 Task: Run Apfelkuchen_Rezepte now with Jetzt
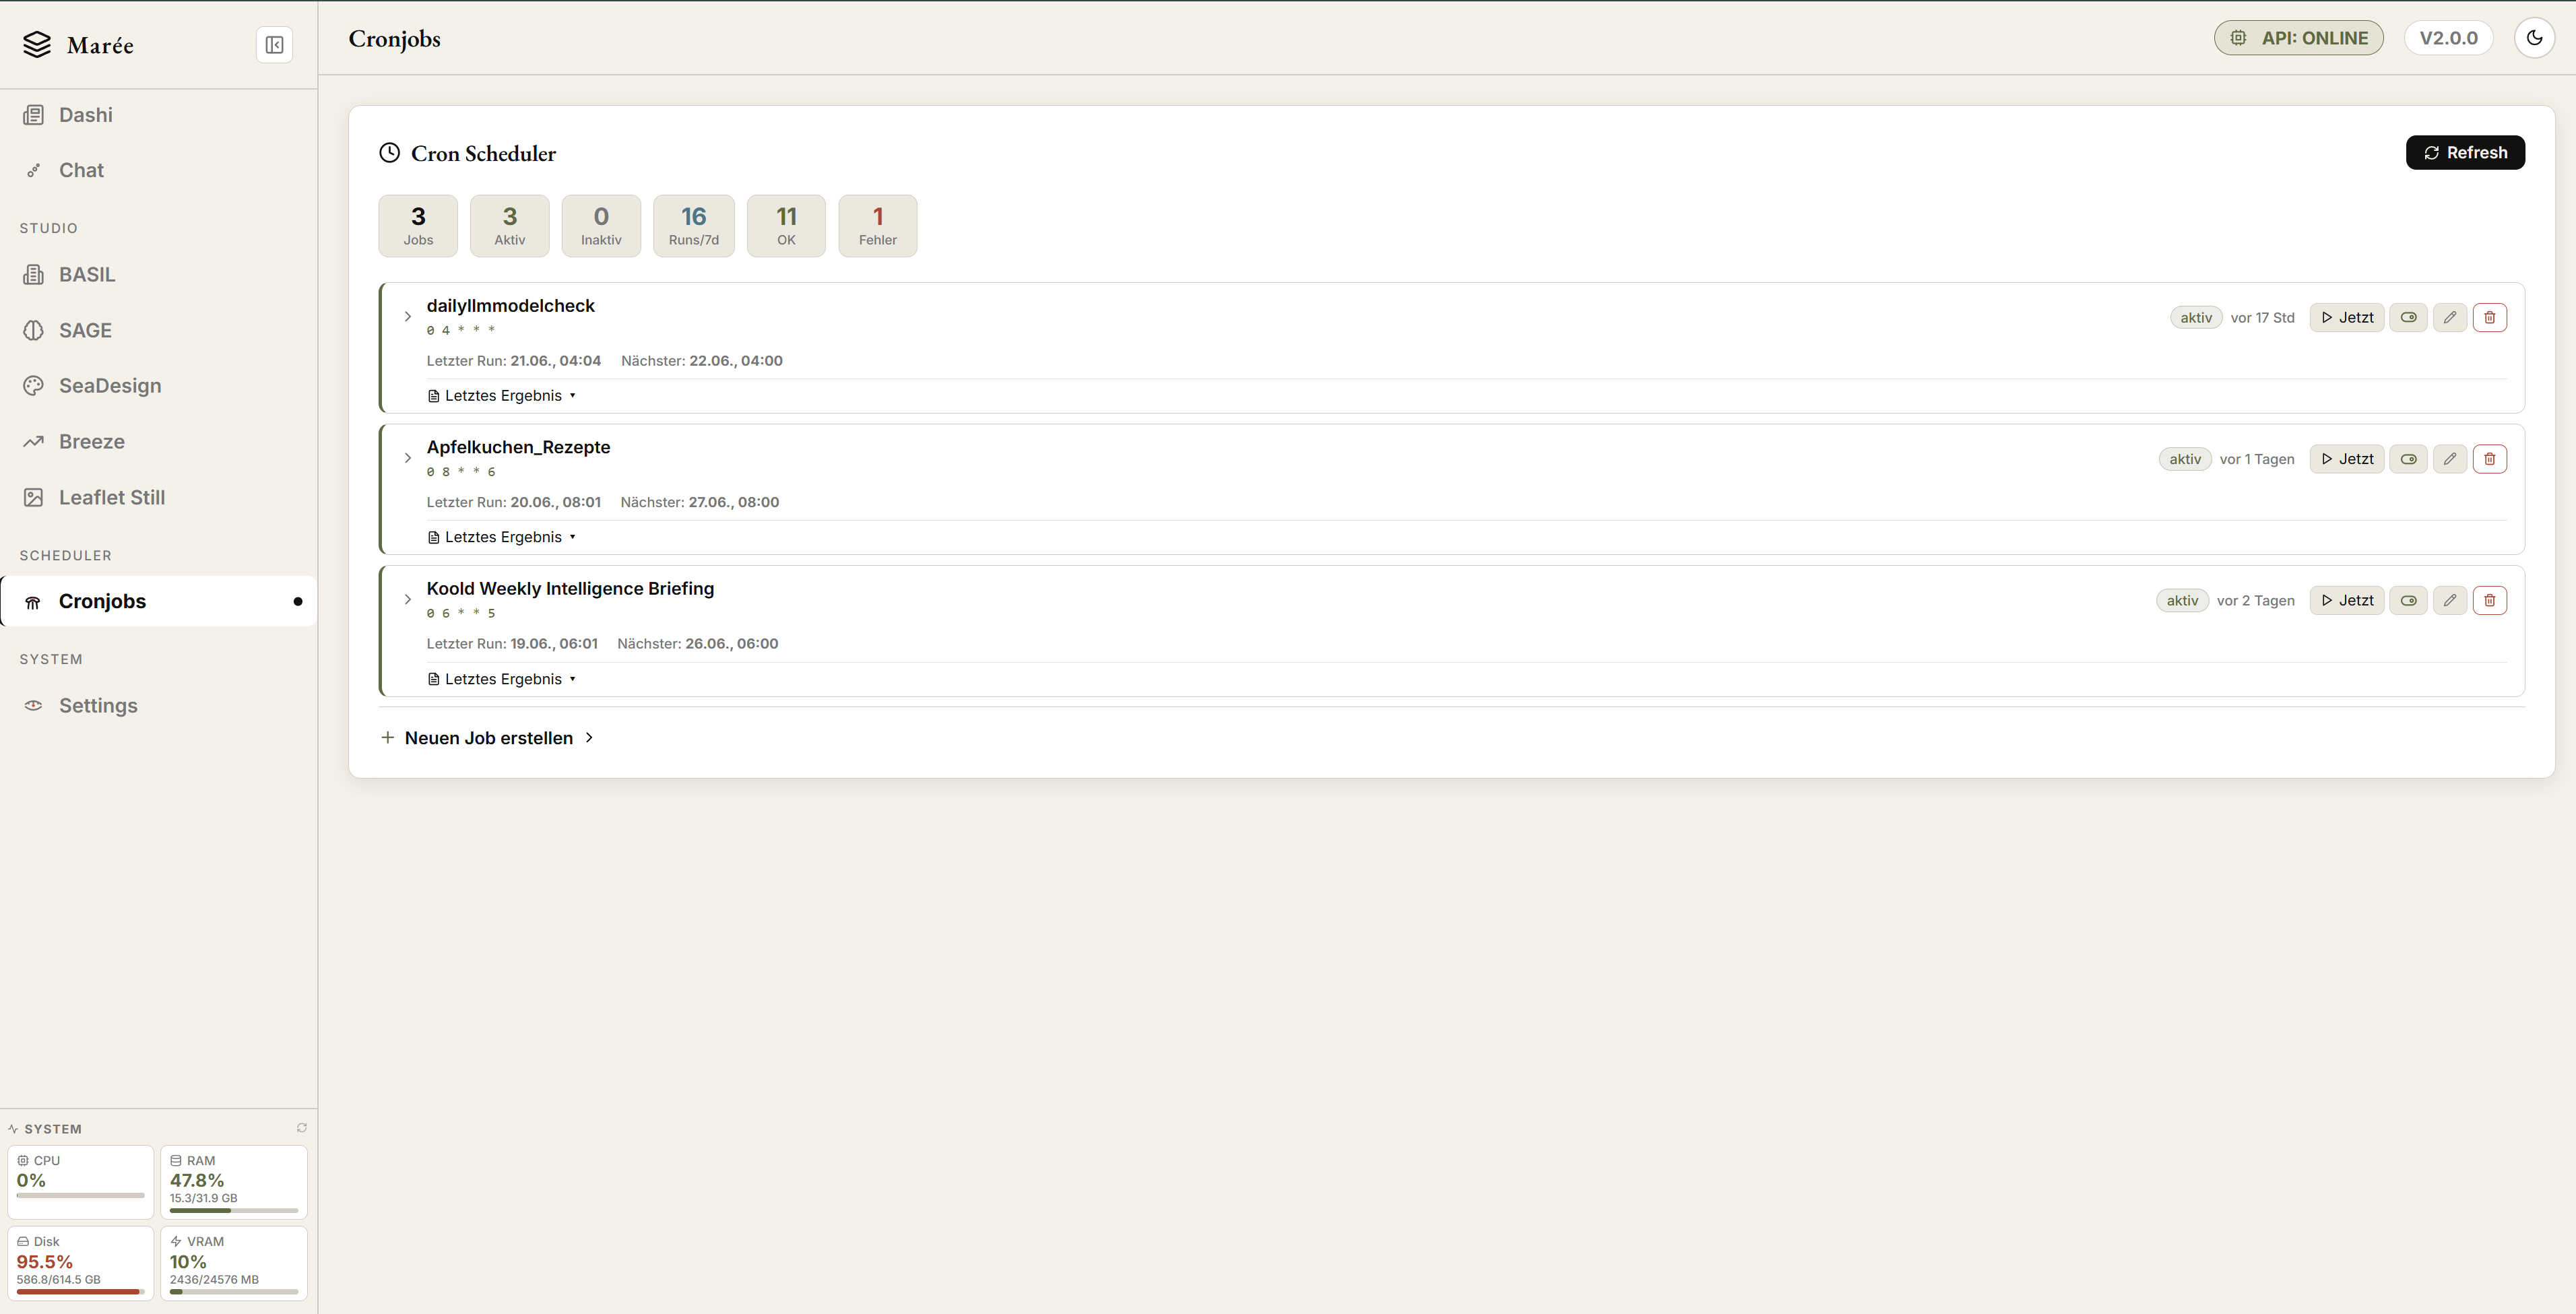[2346, 459]
